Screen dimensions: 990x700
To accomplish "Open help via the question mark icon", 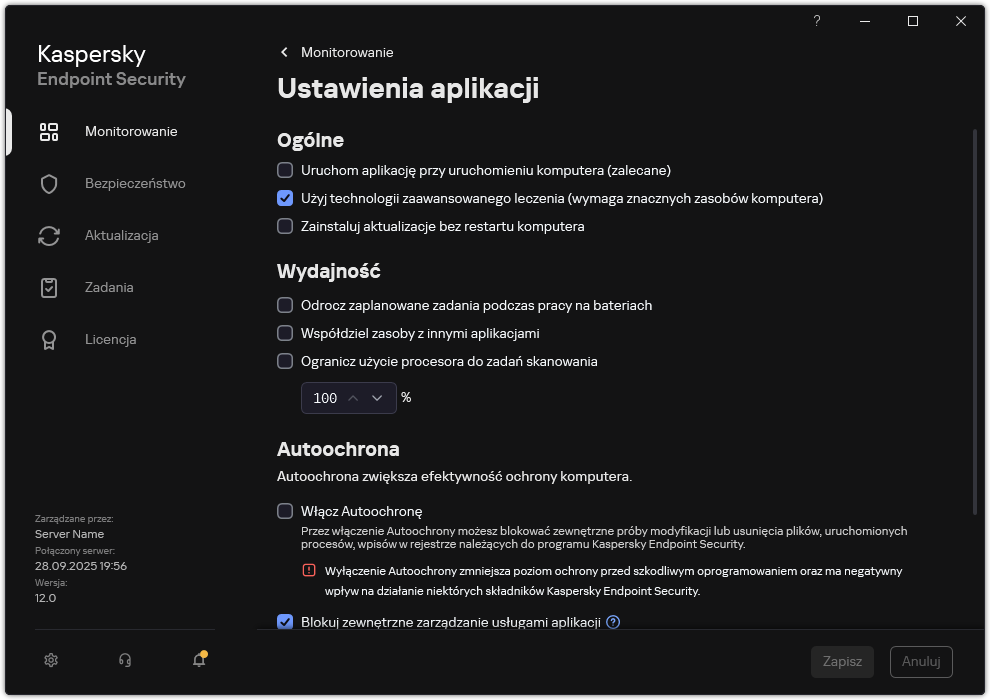I will [x=816, y=20].
